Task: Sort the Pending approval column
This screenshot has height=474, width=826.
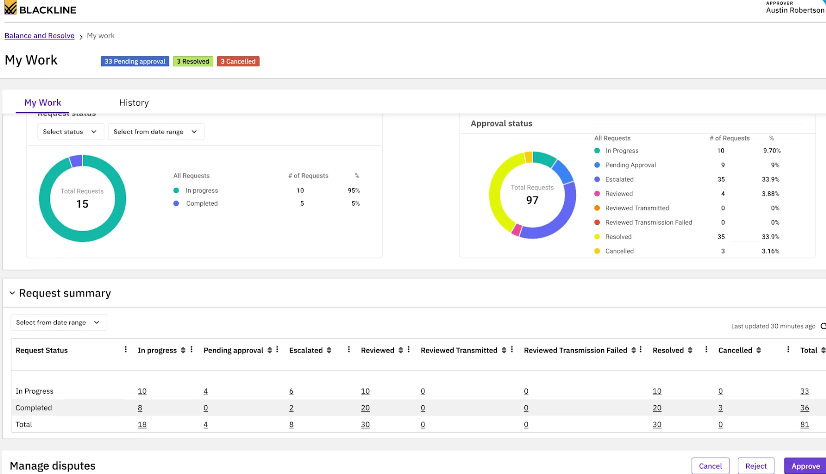Action: point(269,350)
